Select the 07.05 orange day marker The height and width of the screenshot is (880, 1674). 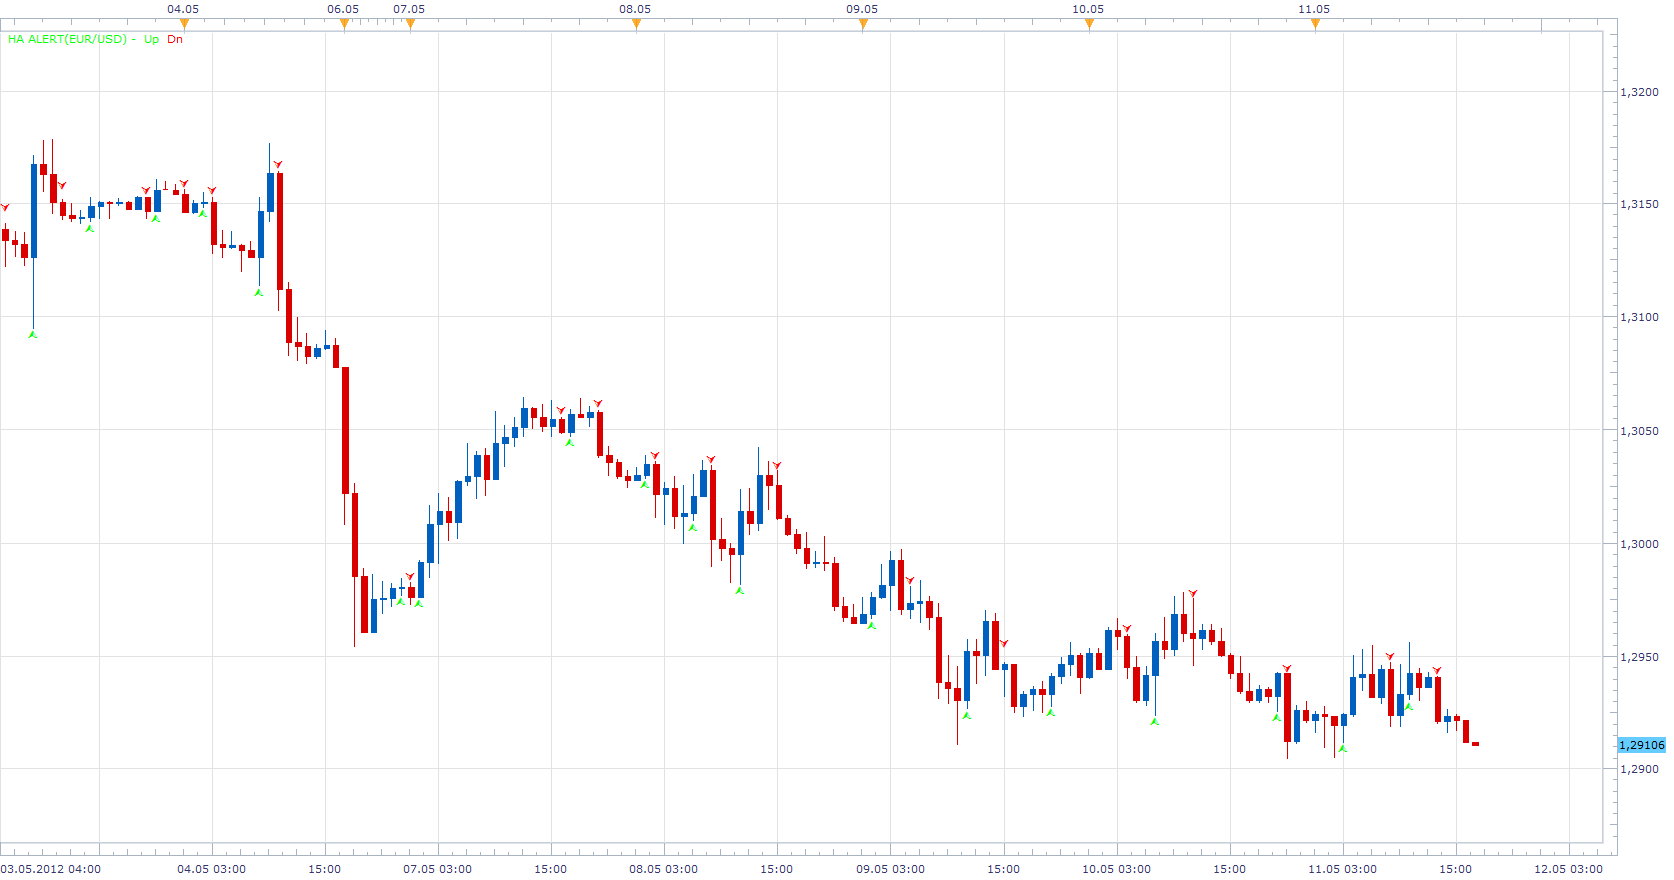click(x=410, y=25)
